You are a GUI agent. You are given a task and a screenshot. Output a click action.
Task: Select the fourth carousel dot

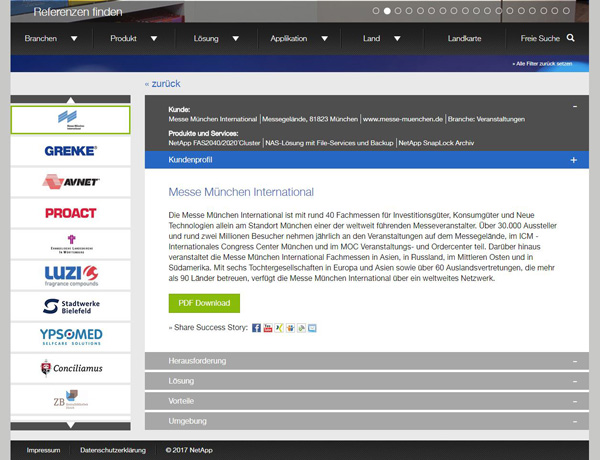click(x=409, y=11)
